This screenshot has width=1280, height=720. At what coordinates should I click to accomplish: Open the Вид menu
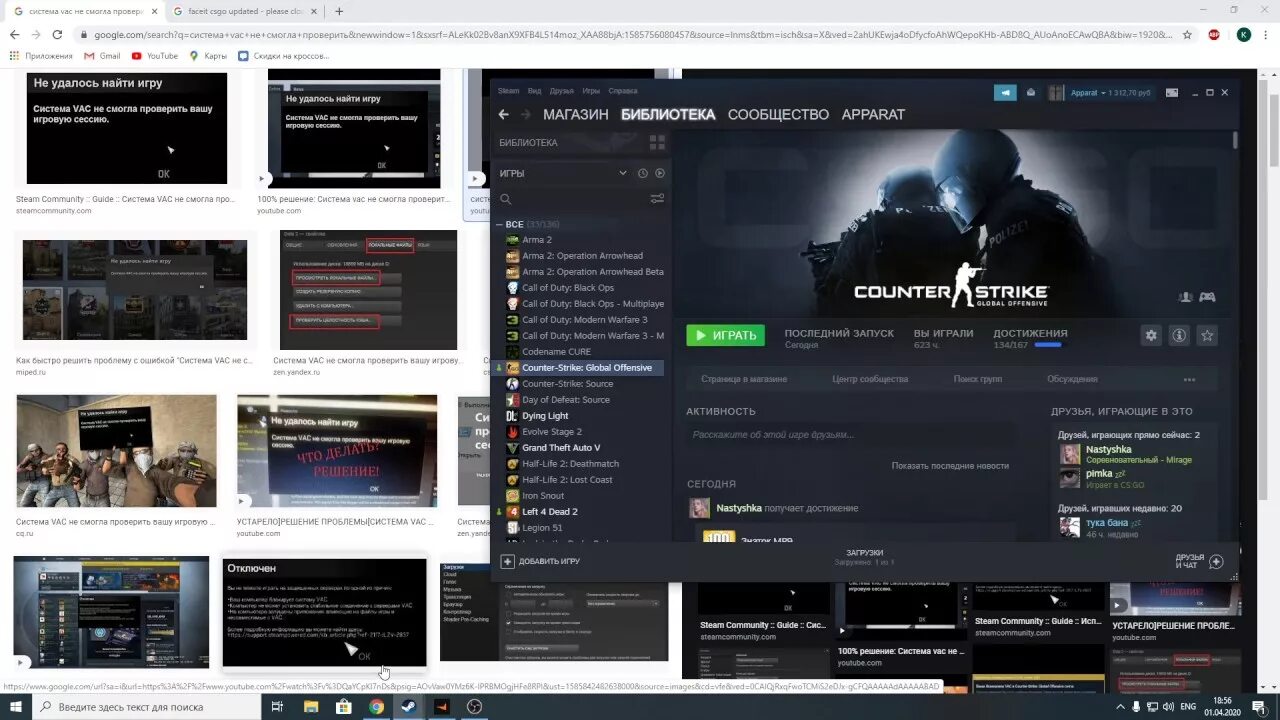[534, 91]
